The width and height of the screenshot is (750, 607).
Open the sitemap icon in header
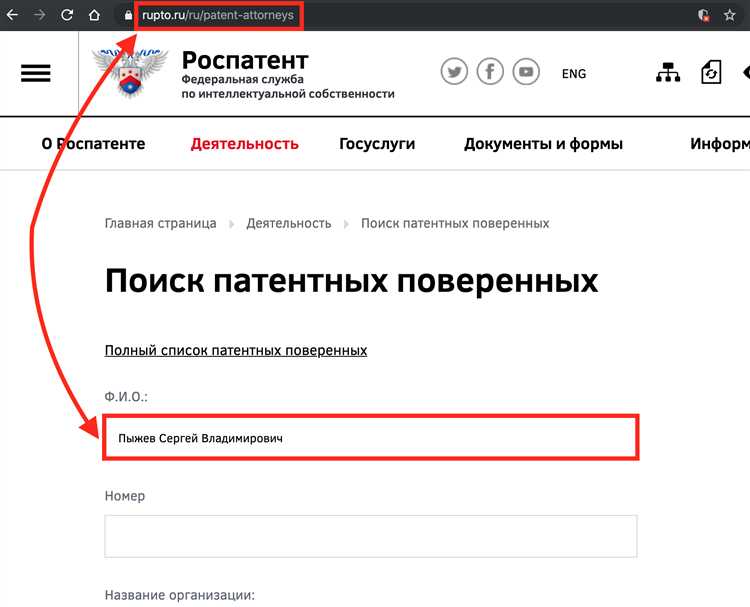pos(668,72)
